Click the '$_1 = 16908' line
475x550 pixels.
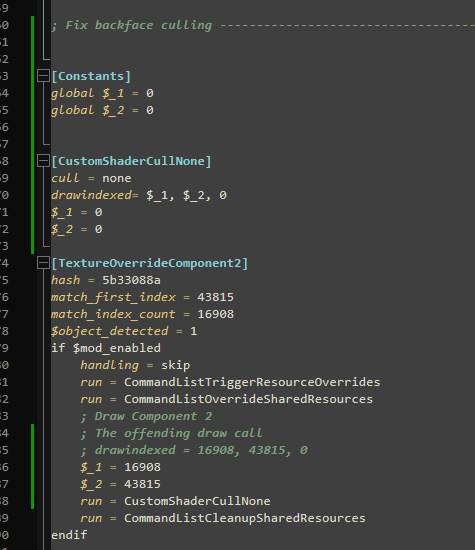point(121,467)
